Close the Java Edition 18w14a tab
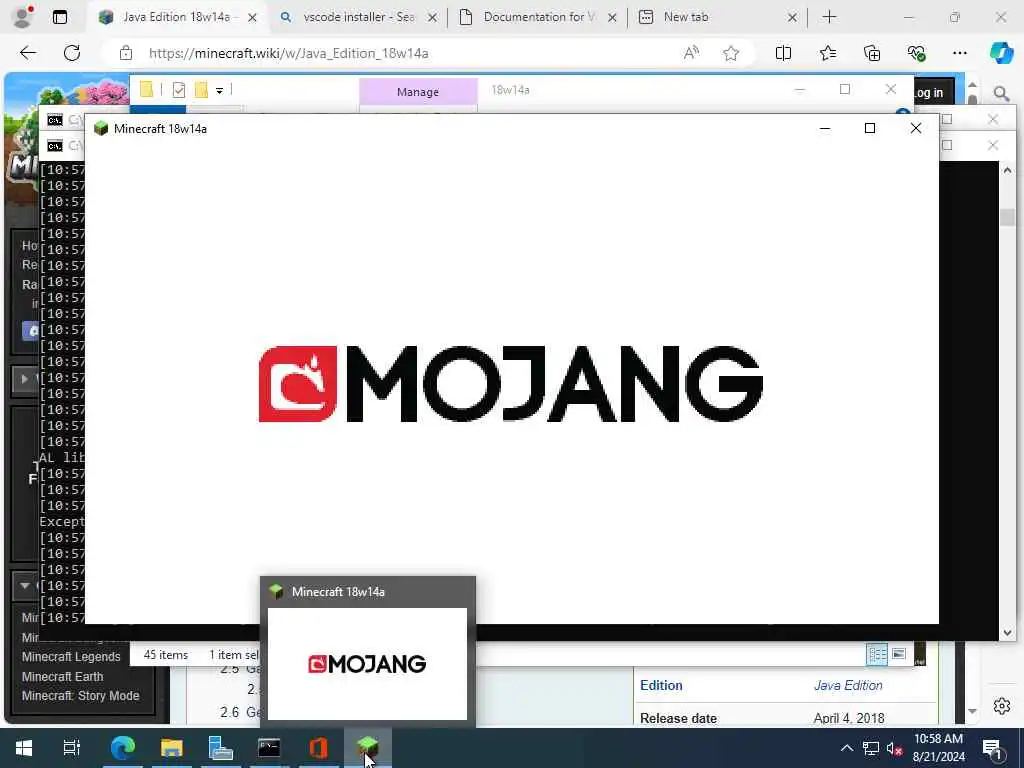 pos(252,18)
